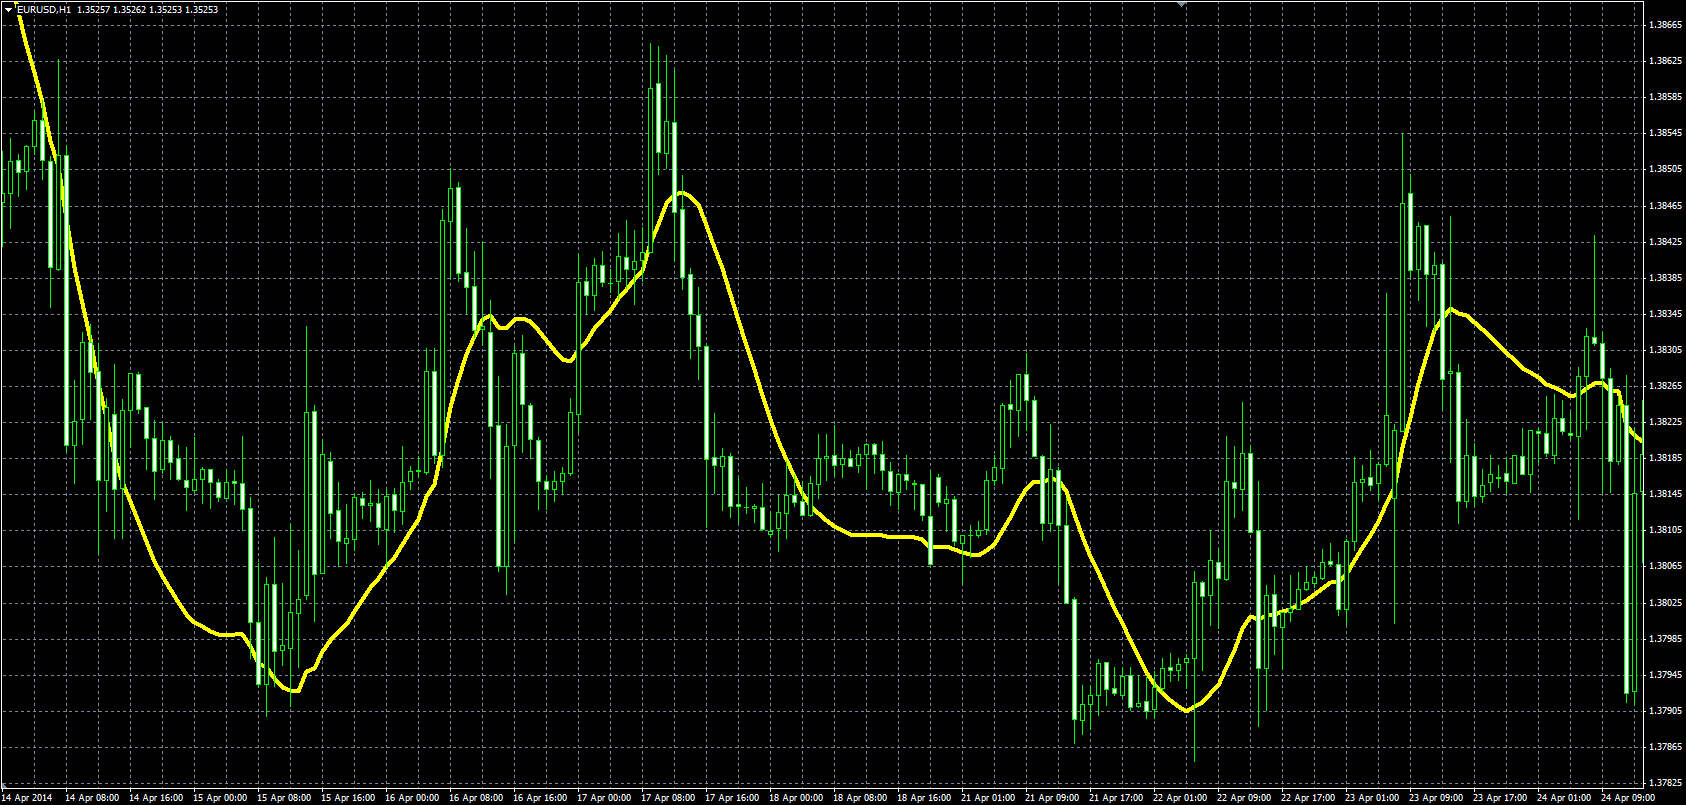1686x805 pixels.
Task: Click the 14 Apr 16:00 time axis label
Action: tap(156, 798)
